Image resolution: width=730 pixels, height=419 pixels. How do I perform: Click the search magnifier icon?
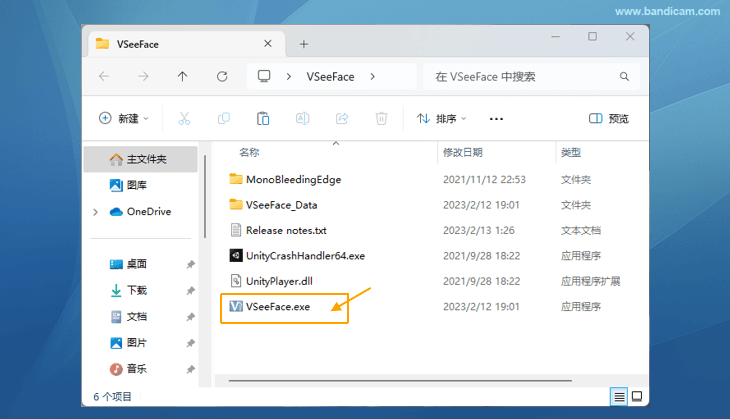(x=624, y=76)
